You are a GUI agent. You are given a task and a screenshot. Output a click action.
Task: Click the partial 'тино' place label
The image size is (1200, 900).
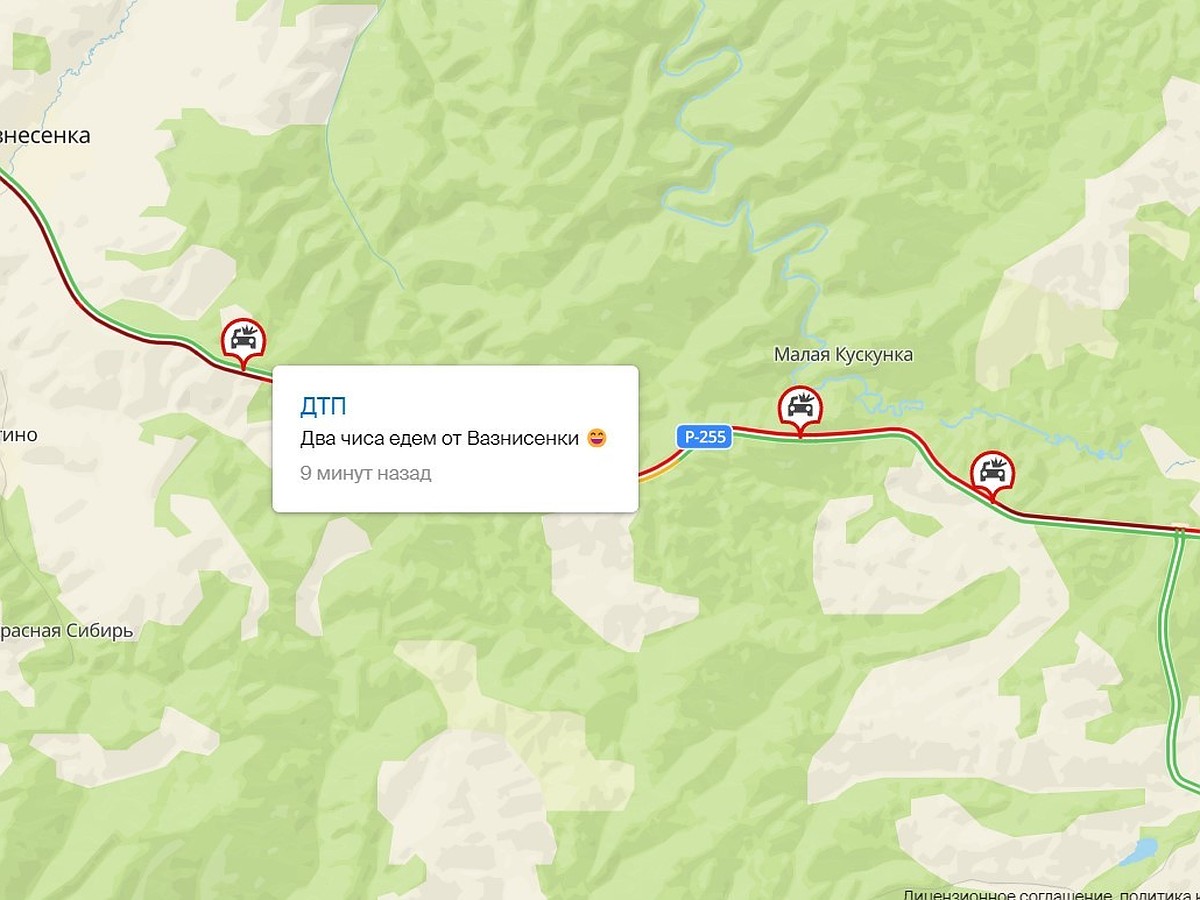click(x=19, y=435)
